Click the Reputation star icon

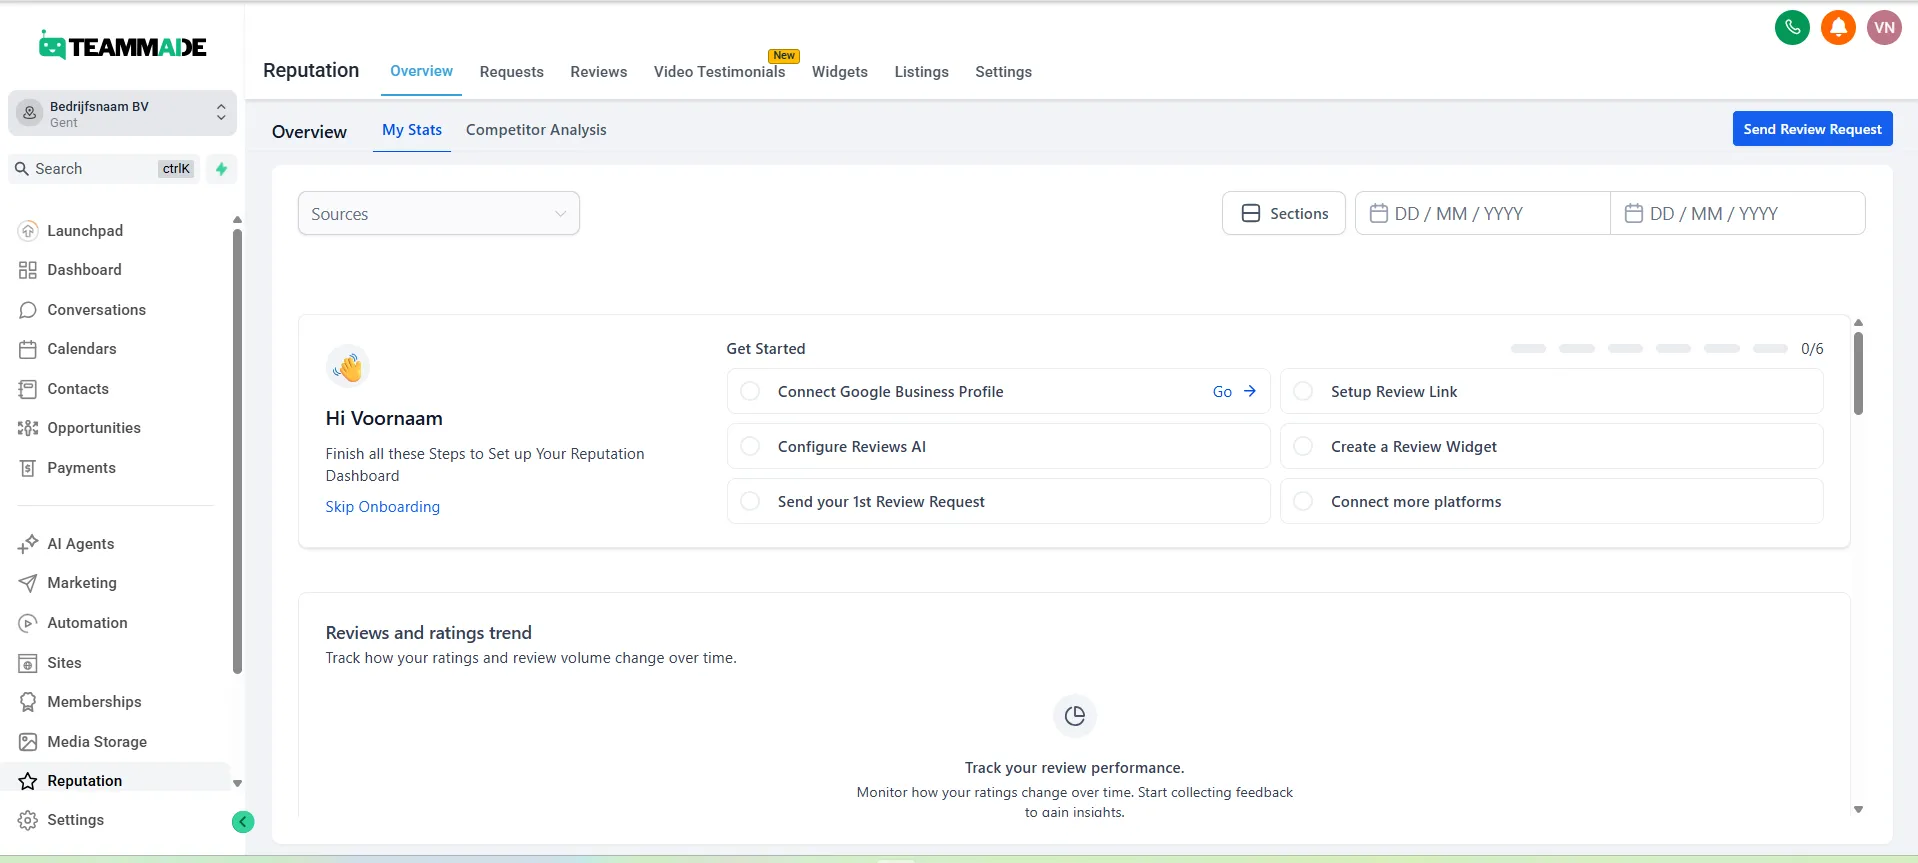click(28, 781)
